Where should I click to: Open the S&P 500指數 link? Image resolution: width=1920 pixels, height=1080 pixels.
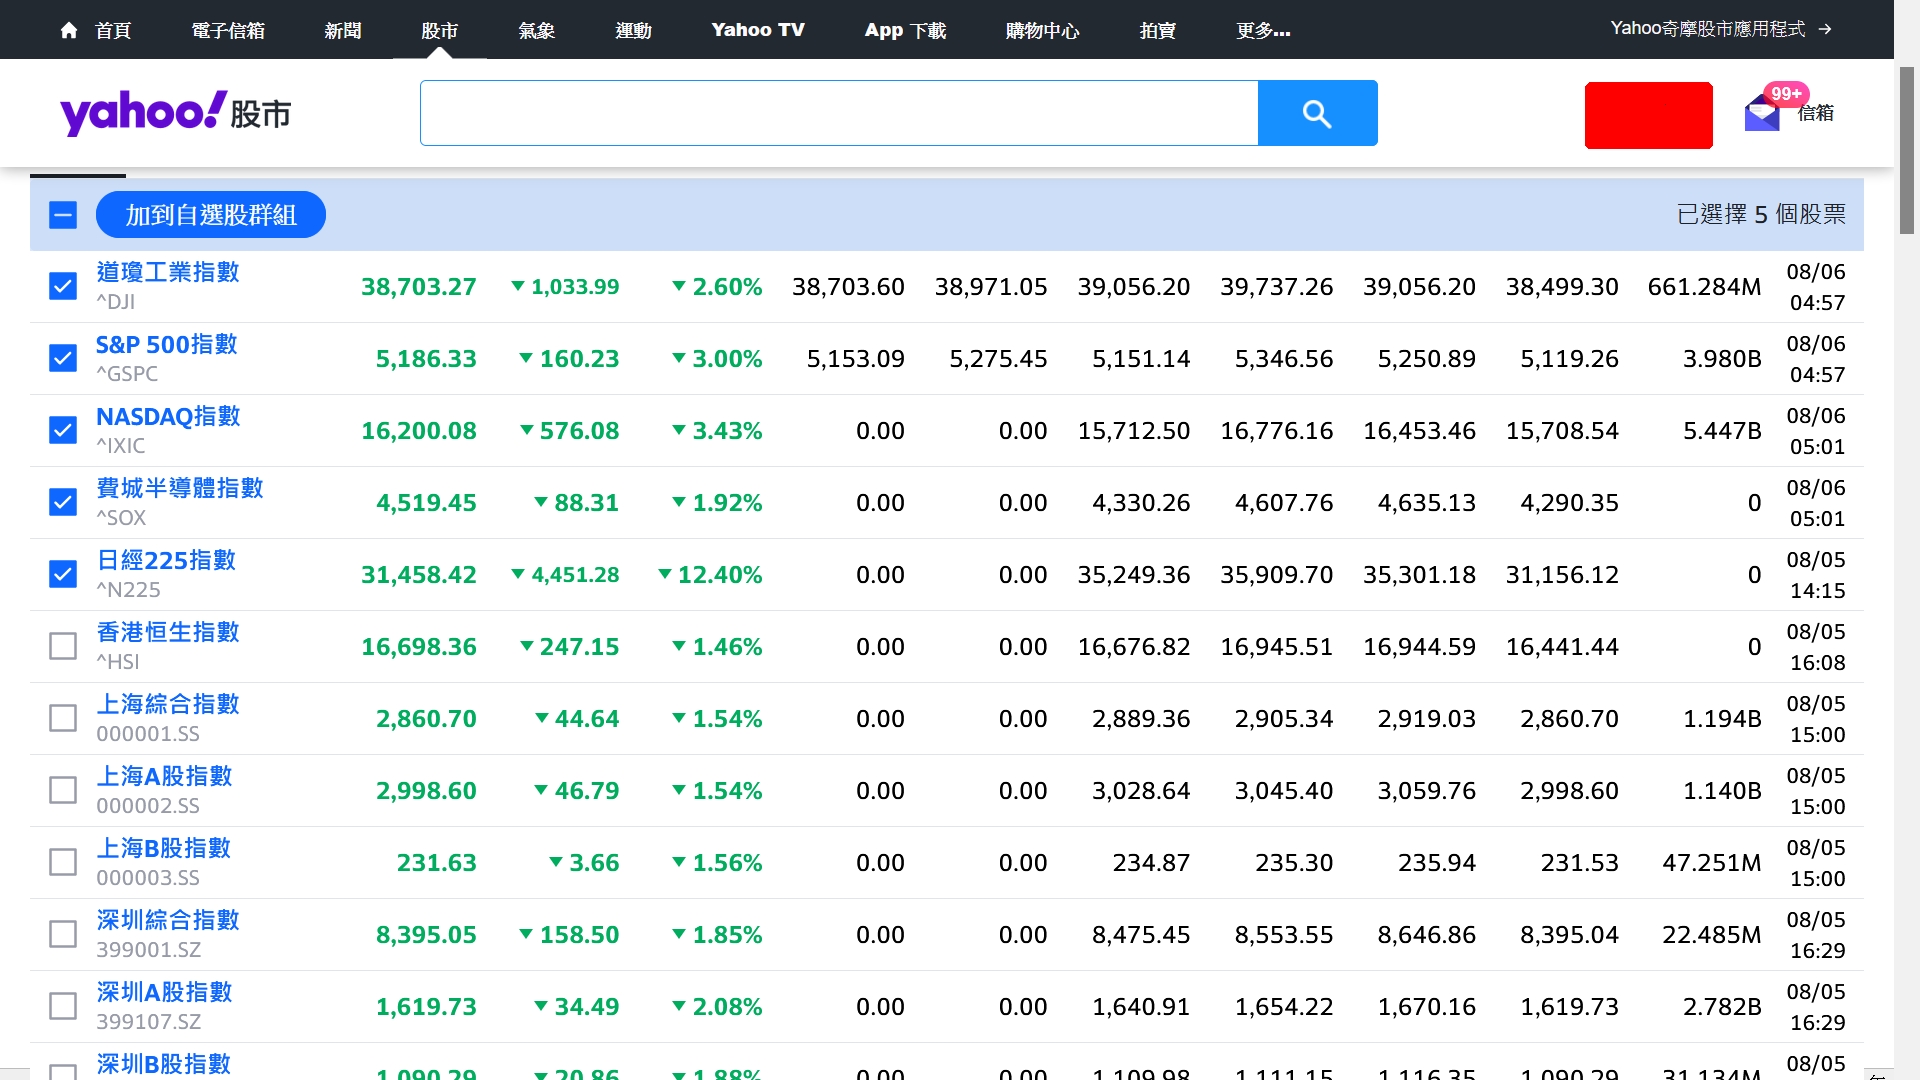[x=167, y=344]
